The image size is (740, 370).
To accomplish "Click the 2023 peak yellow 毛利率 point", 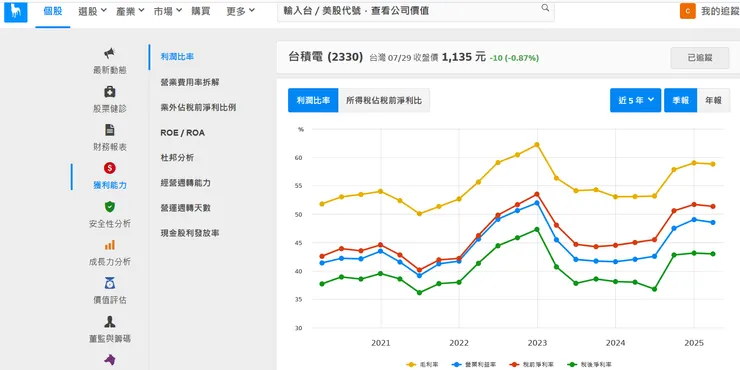I will click(537, 144).
